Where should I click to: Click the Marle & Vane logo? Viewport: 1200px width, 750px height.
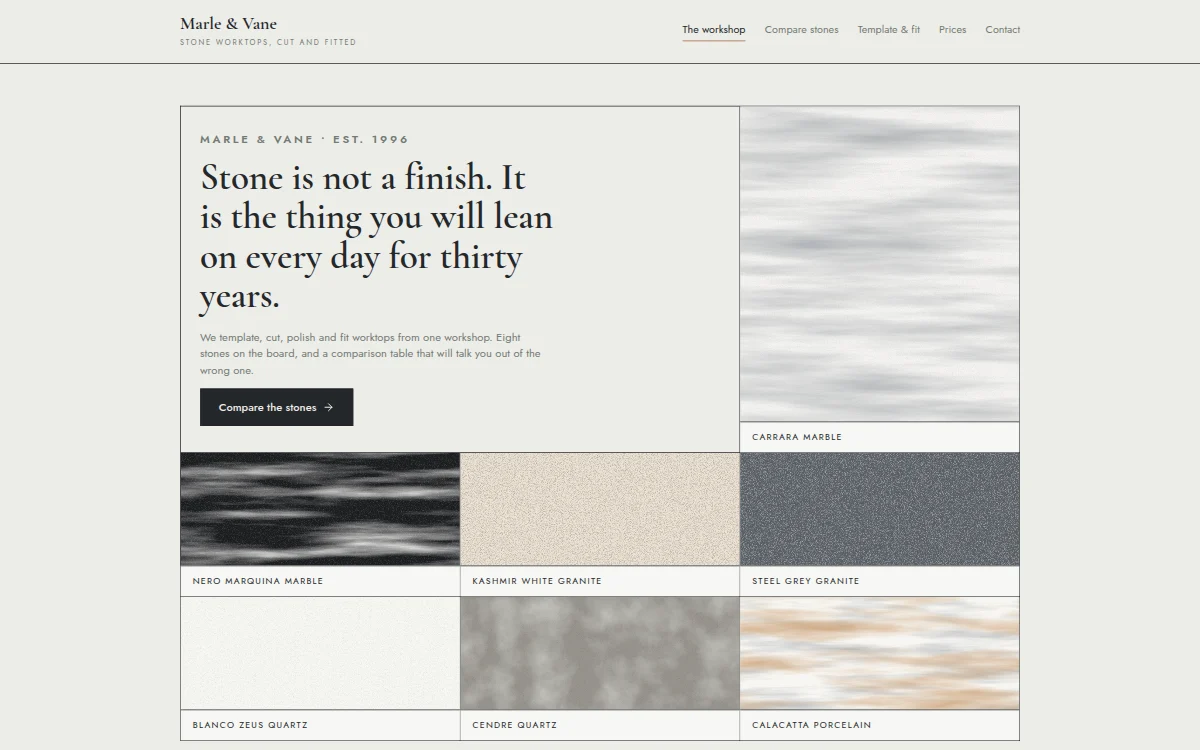click(229, 24)
